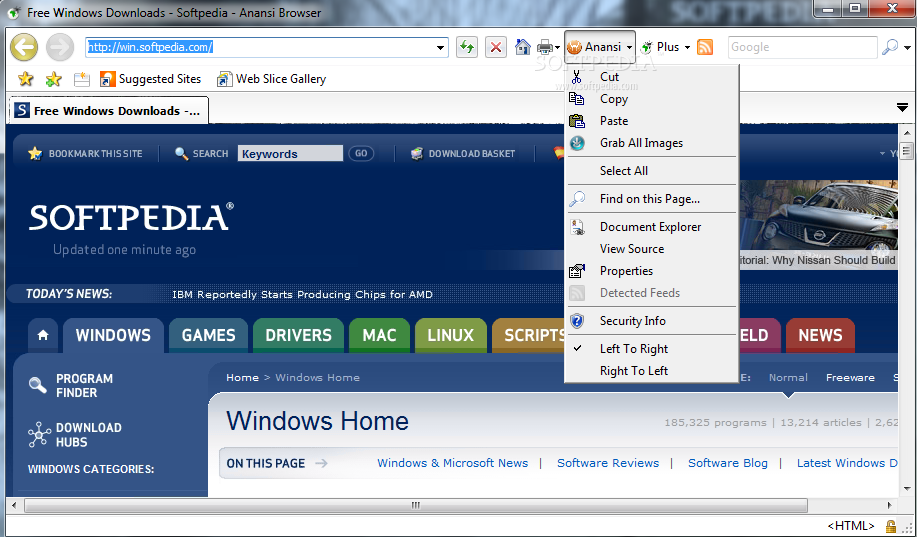
Task: Click Add to Favorites star icon
Action: click(53, 78)
